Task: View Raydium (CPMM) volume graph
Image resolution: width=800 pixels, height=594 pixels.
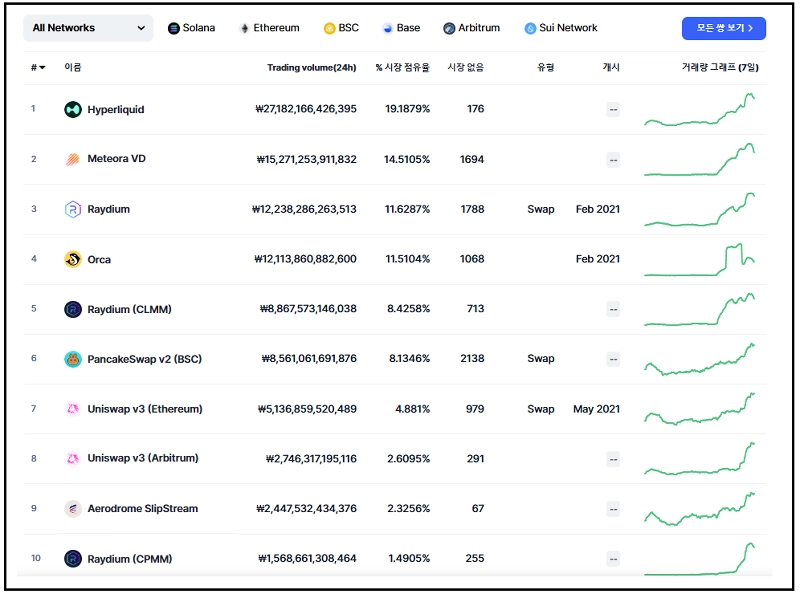Action: [x=699, y=559]
